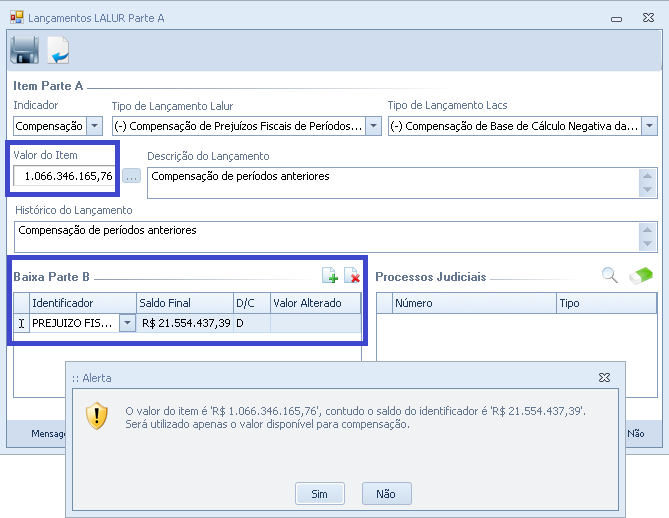Delete Baixa Parte B row icon
The height and width of the screenshot is (518, 669).
pyautogui.click(x=352, y=275)
